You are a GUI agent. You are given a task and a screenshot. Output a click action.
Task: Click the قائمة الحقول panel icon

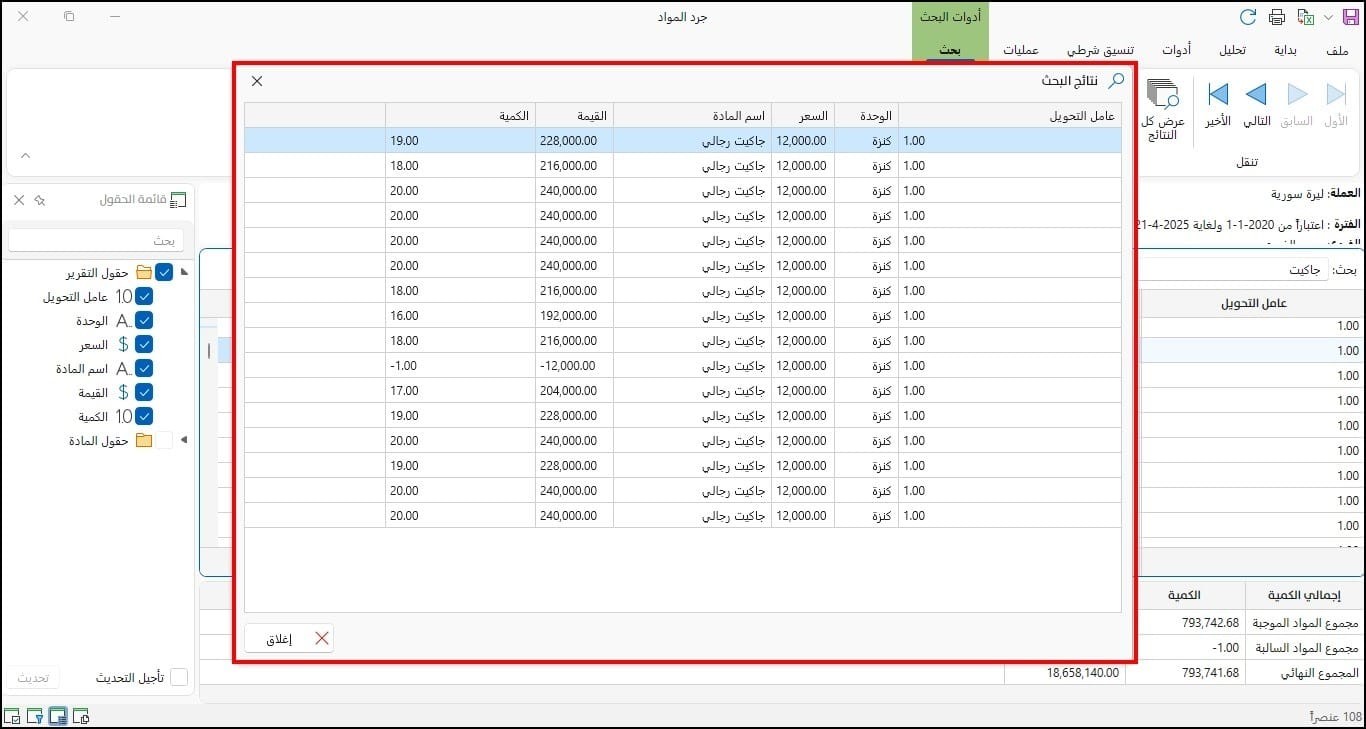pos(178,200)
